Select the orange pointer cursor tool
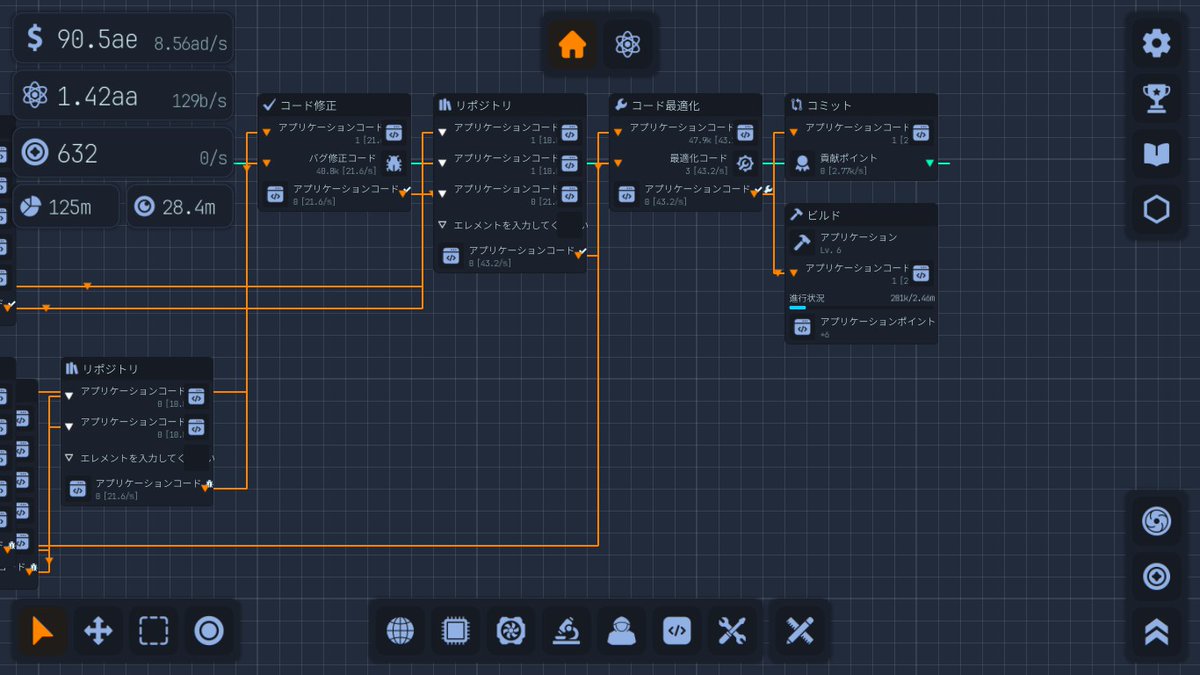The image size is (1200, 675). click(43, 631)
